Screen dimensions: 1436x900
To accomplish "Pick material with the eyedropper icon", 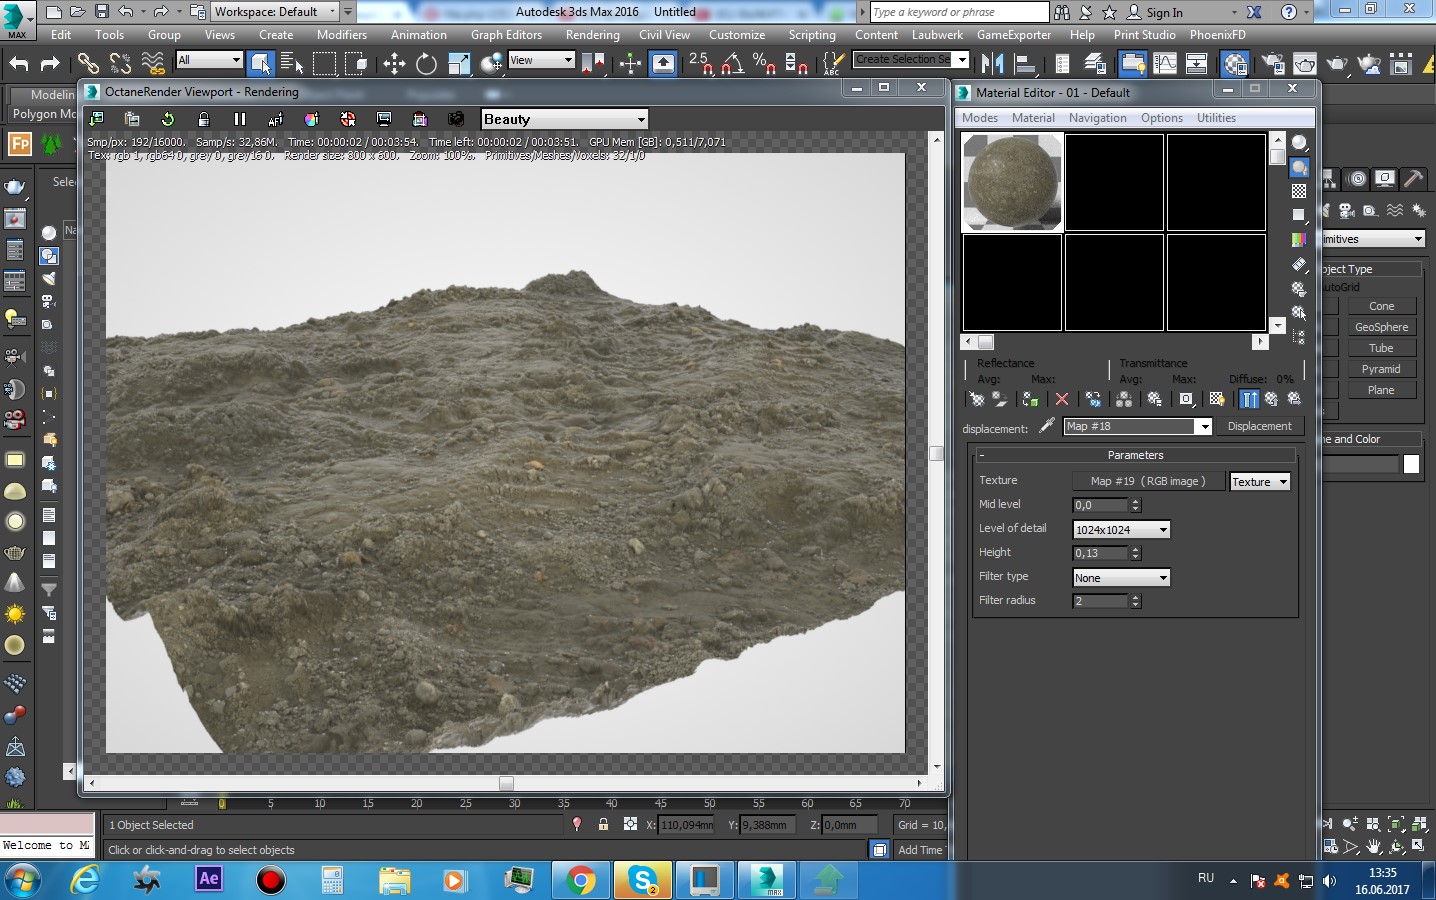I will pyautogui.click(x=1046, y=426).
